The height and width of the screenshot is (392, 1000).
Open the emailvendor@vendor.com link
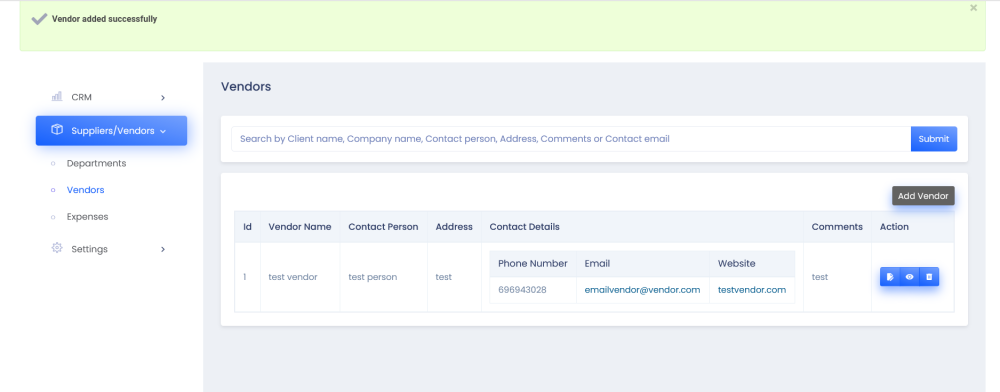pyautogui.click(x=642, y=289)
